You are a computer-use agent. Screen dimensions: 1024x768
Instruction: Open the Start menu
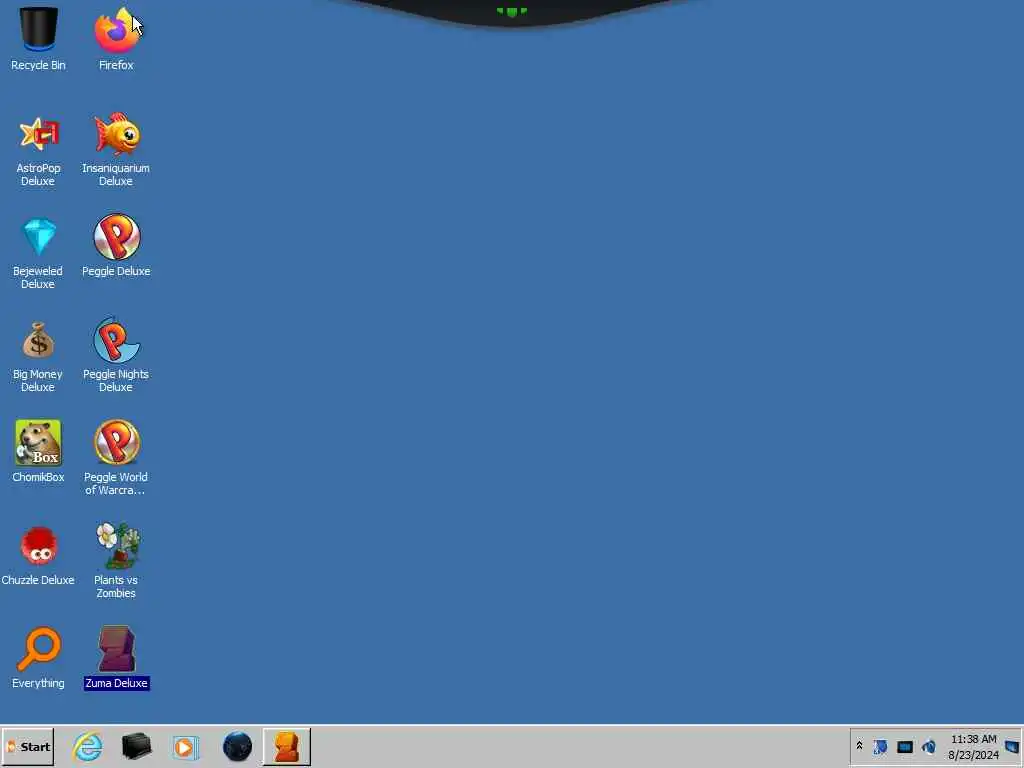[x=27, y=746]
